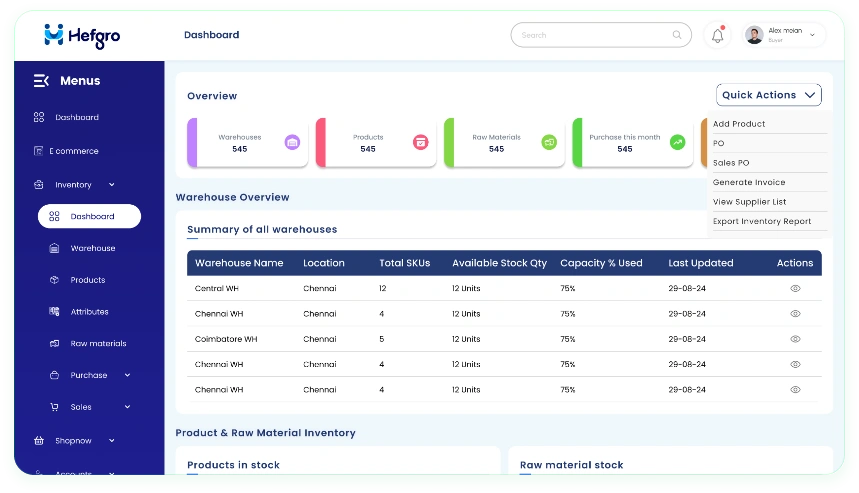The width and height of the screenshot is (859, 493).
Task: Click the Raw Materials card icon
Action: [549, 142]
